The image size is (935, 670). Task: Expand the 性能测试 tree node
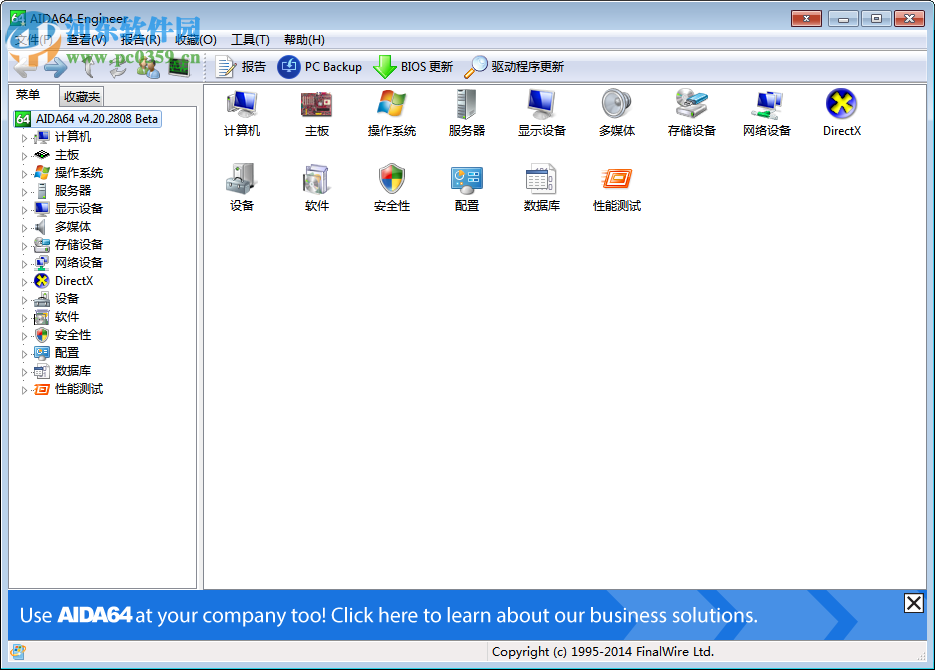coord(24,390)
